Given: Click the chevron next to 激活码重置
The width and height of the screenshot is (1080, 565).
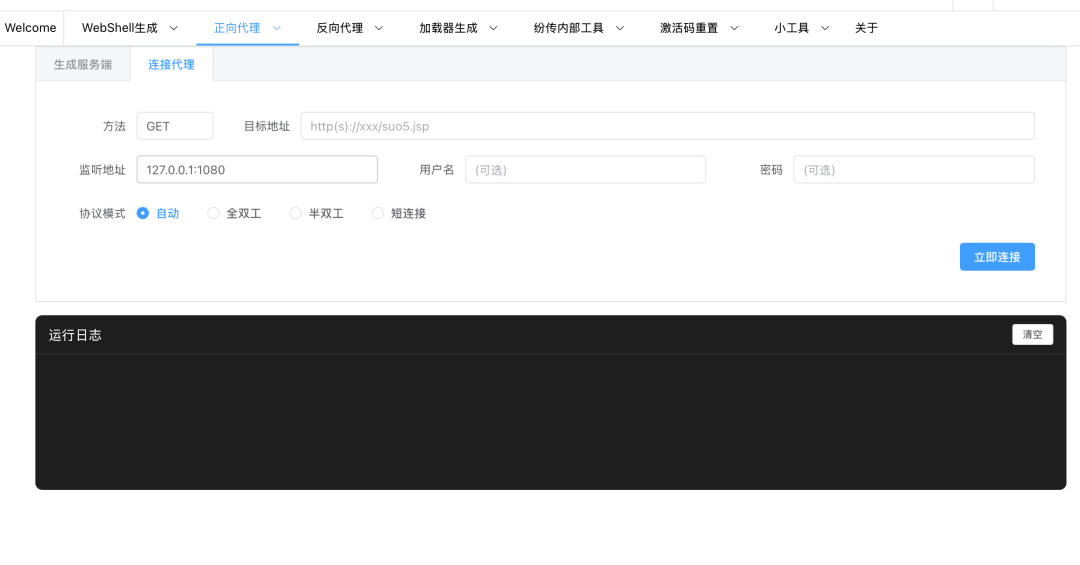Looking at the screenshot, I should 734,28.
